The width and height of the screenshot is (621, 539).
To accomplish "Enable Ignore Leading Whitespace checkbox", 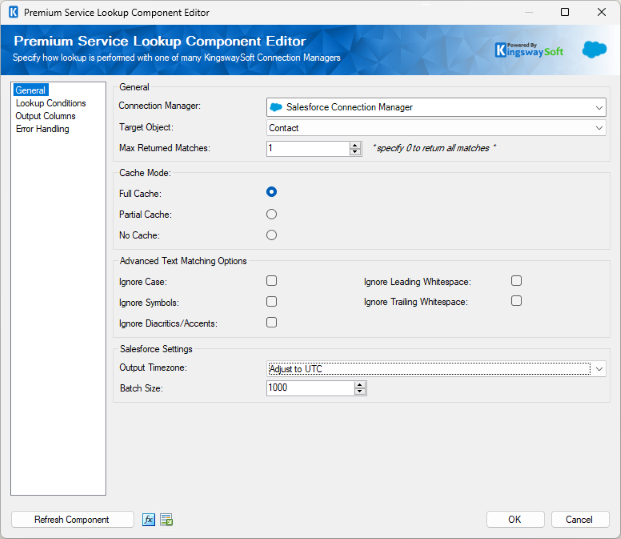I will [516, 281].
